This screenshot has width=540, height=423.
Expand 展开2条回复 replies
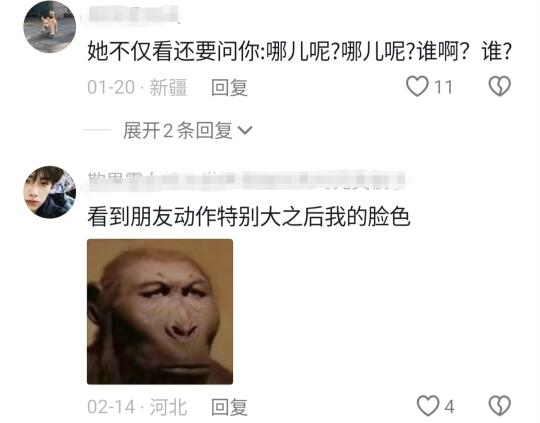pyautogui.click(x=178, y=131)
